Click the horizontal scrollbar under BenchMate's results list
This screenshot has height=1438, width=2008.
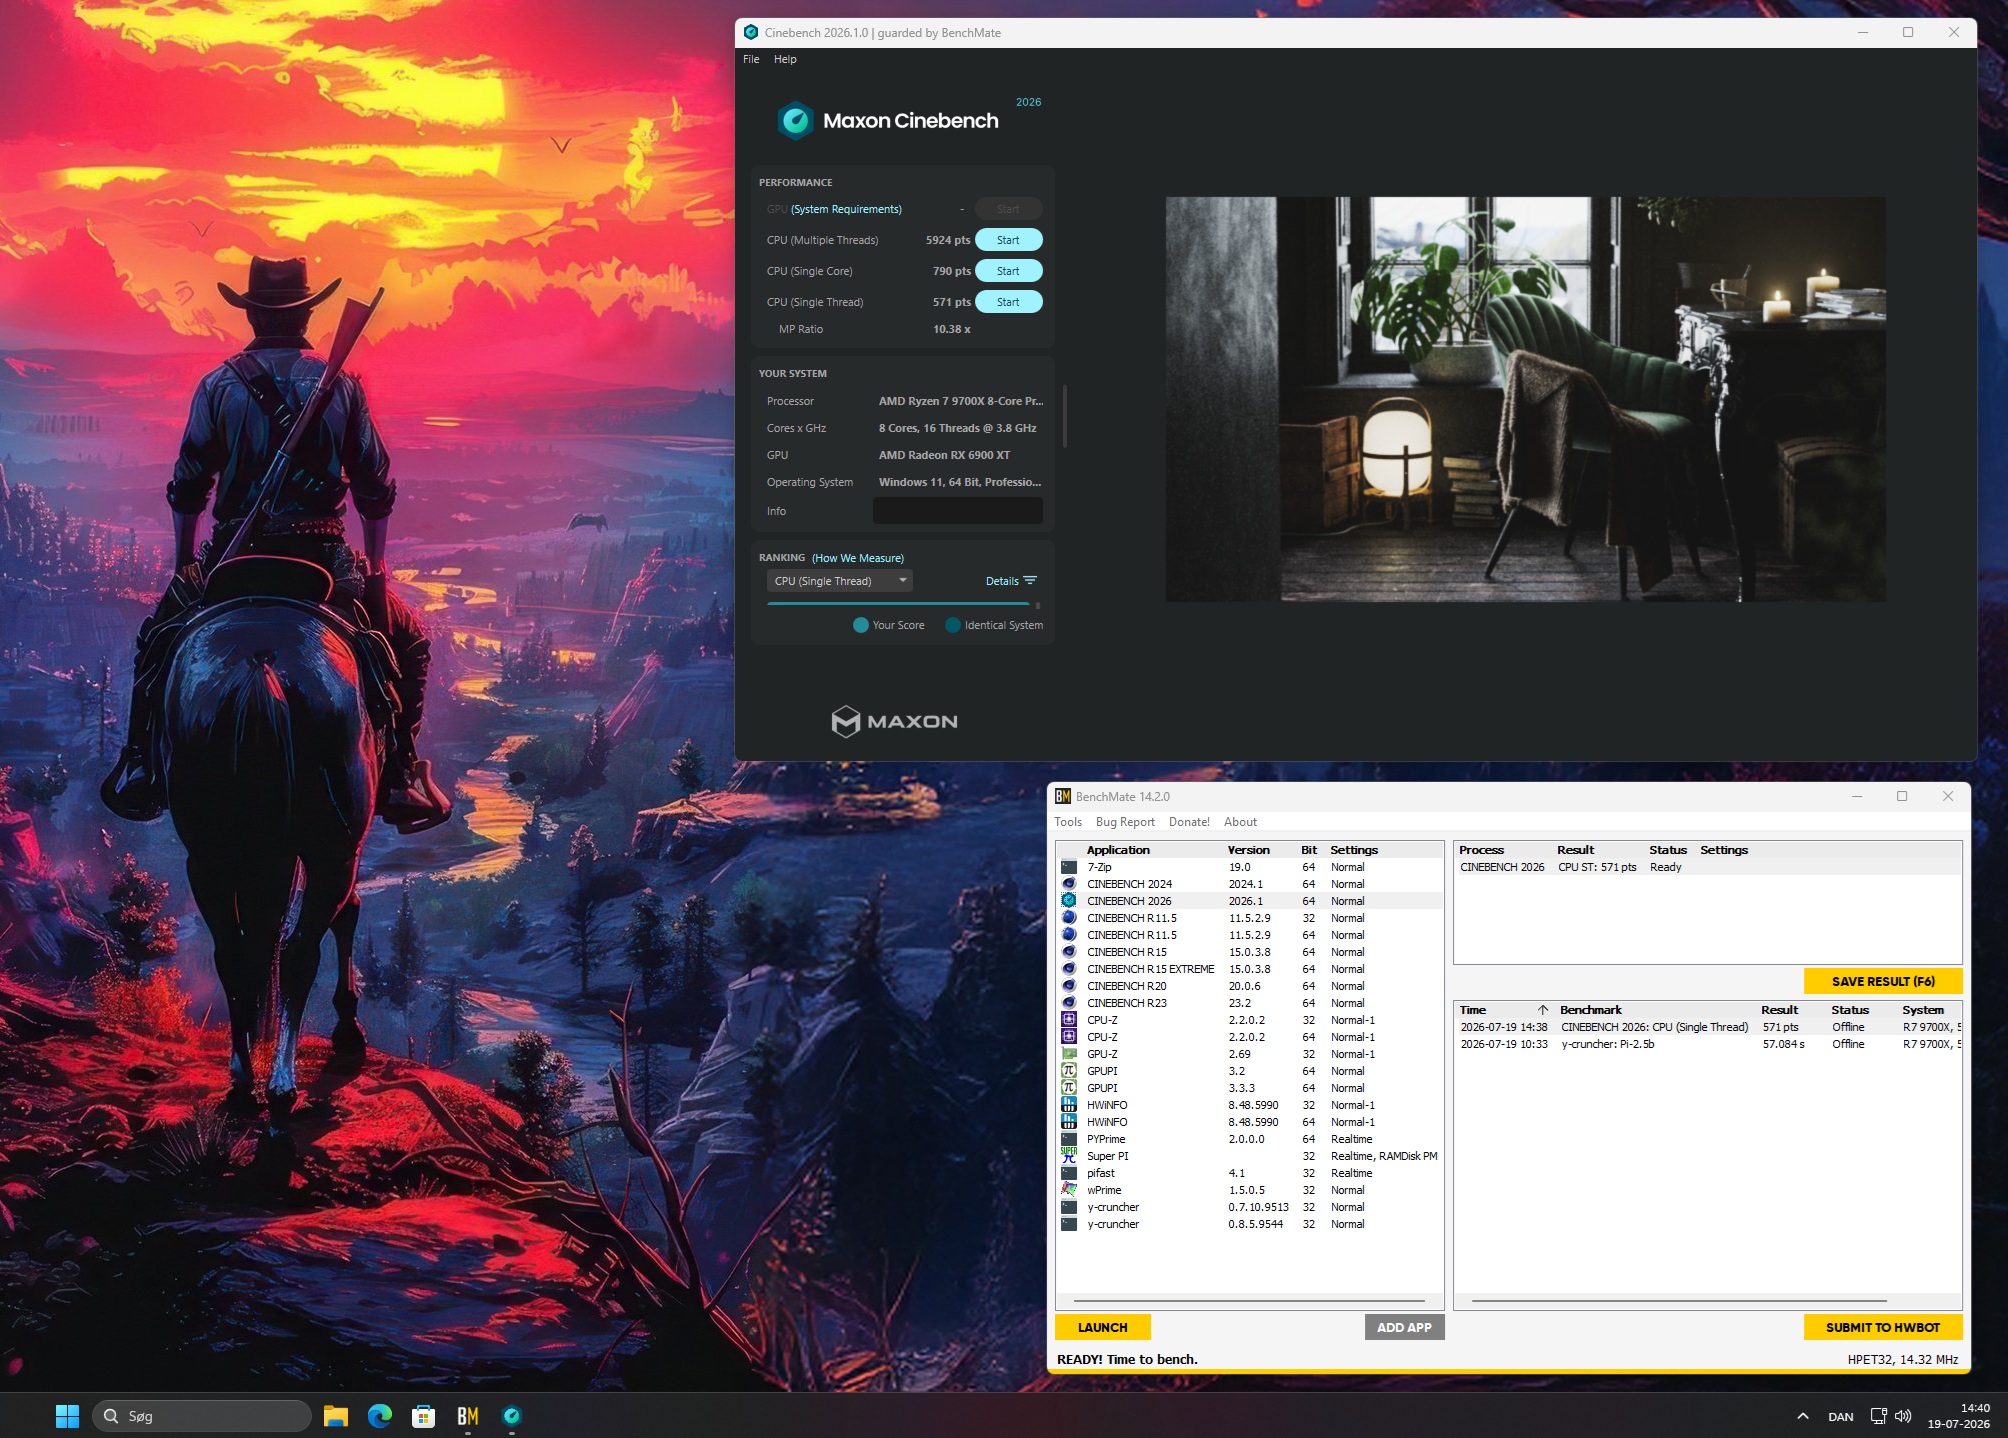point(1679,1301)
